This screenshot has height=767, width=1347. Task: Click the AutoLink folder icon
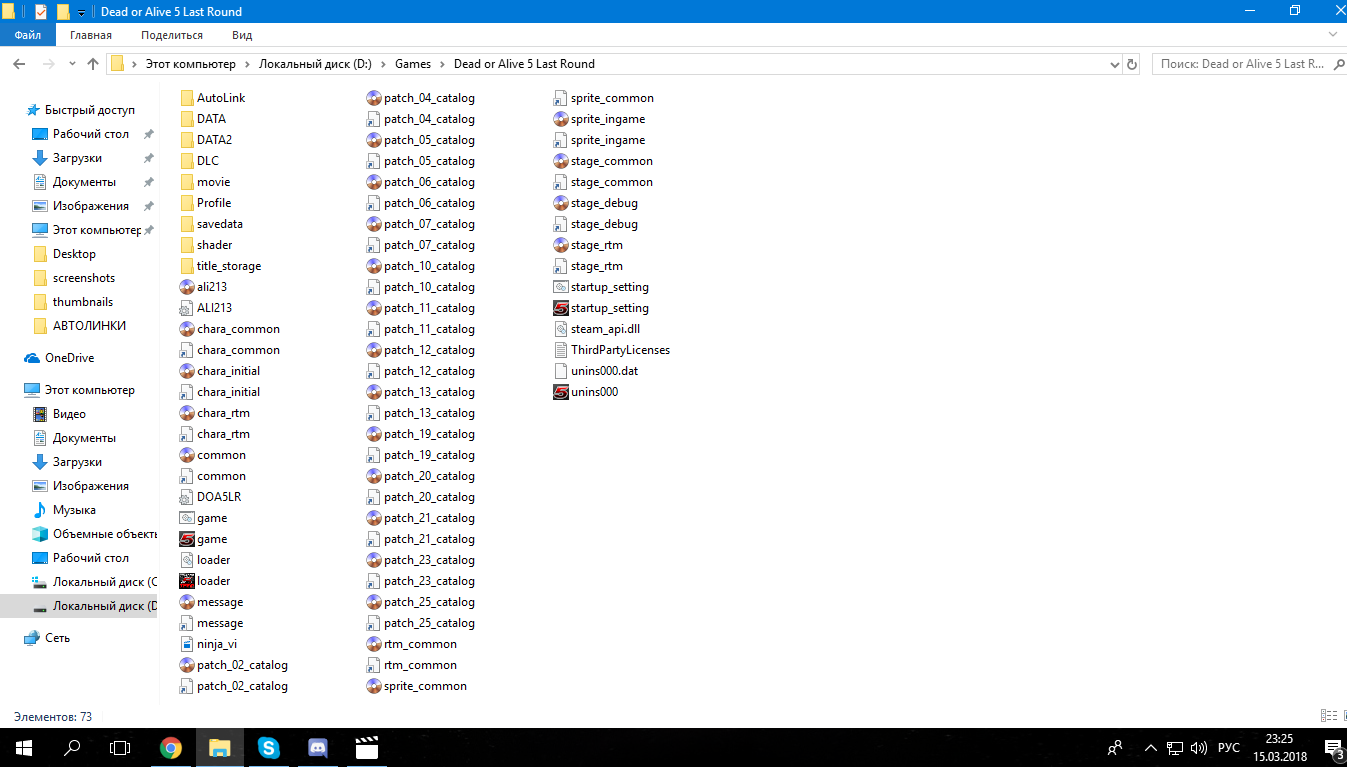pos(187,98)
